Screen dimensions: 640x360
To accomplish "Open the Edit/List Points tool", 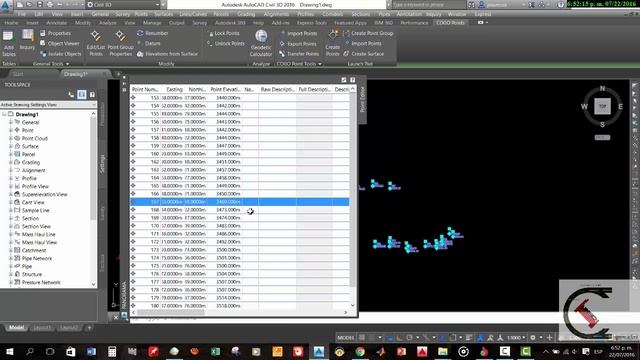I will tap(96, 43).
